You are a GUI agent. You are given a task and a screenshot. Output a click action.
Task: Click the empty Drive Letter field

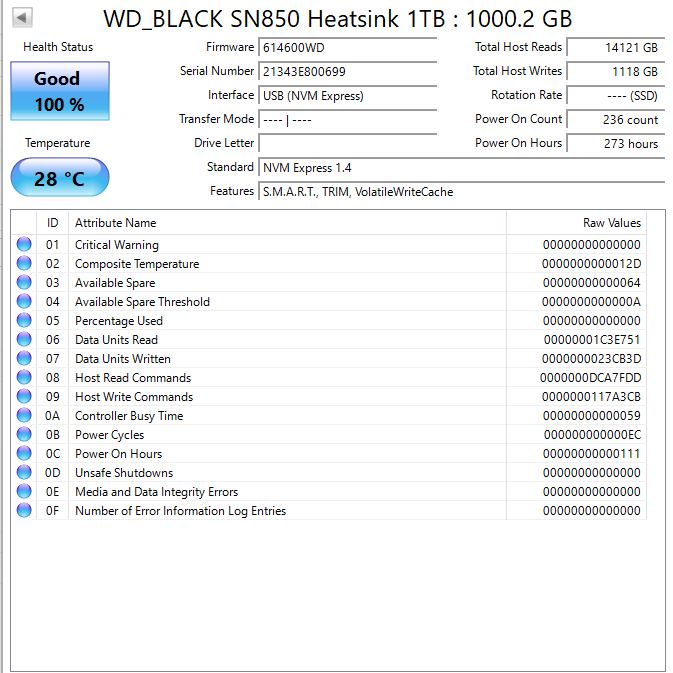pos(347,143)
